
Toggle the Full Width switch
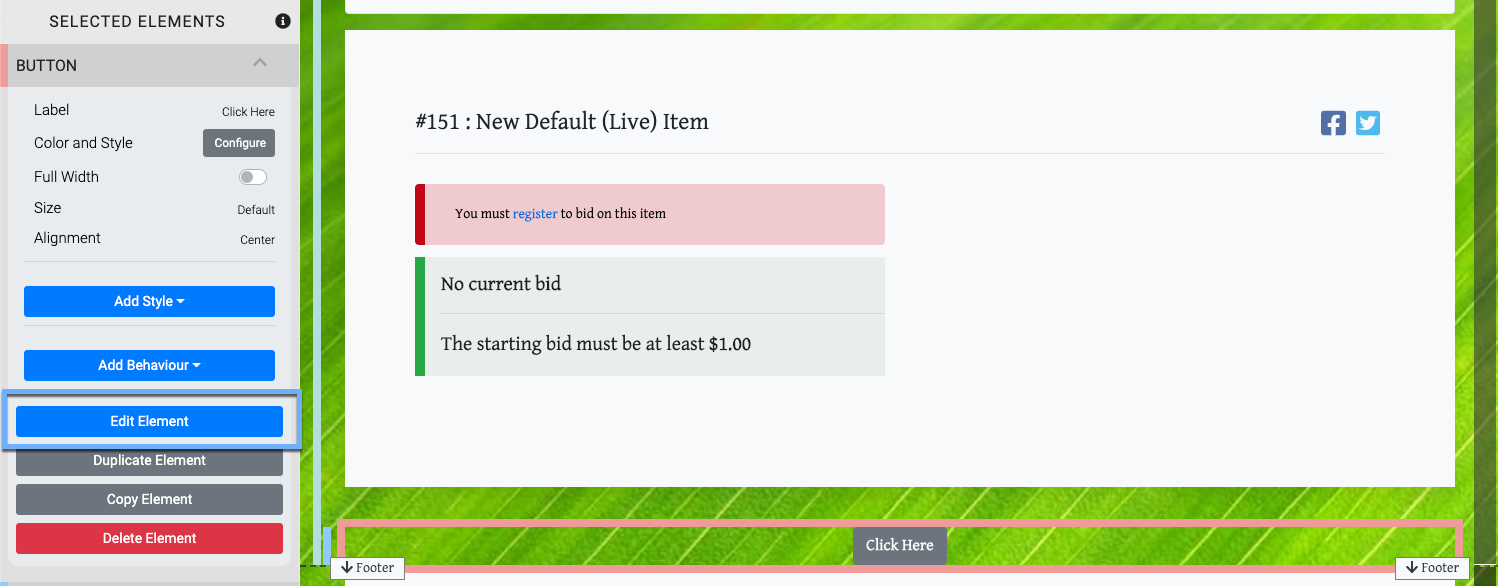pos(253,177)
